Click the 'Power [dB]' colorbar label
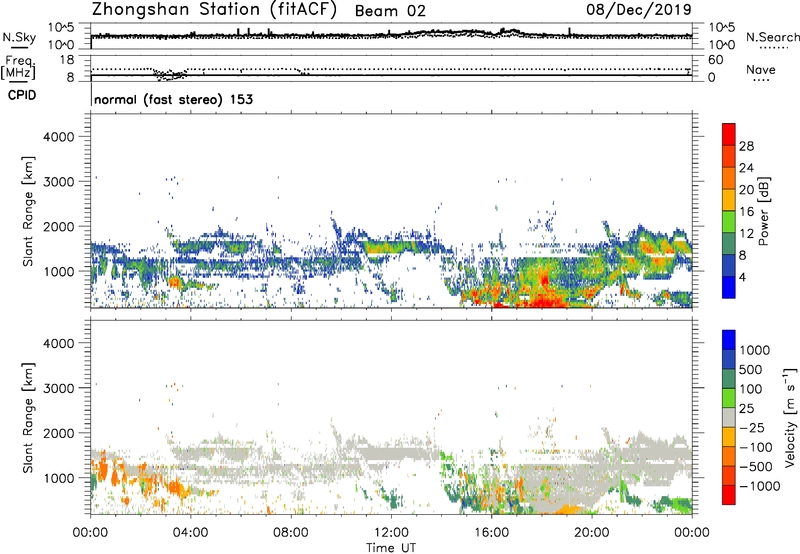This screenshot has height=554, width=800. 764,211
